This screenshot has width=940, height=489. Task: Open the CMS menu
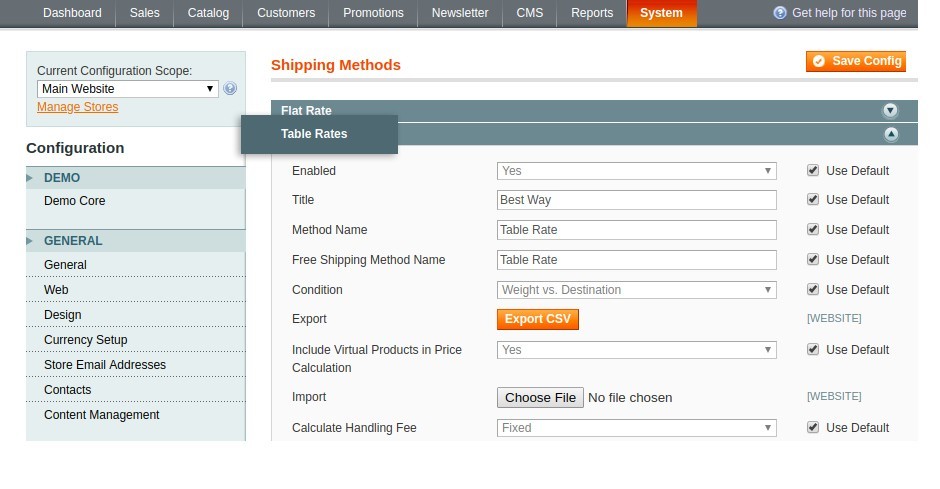(x=529, y=13)
